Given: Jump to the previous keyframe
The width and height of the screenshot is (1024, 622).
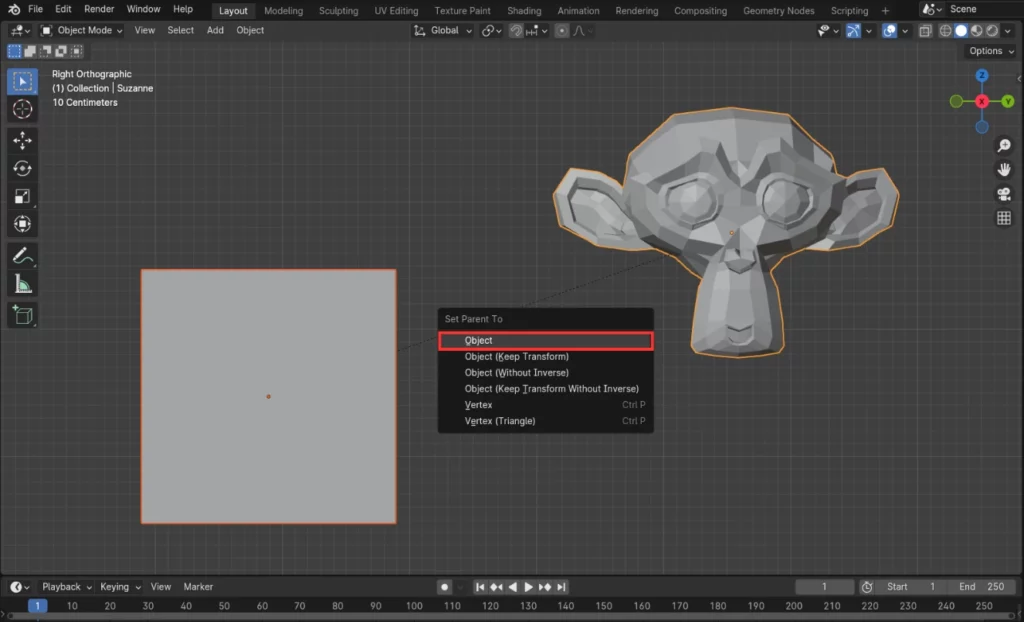Looking at the screenshot, I should click(496, 587).
